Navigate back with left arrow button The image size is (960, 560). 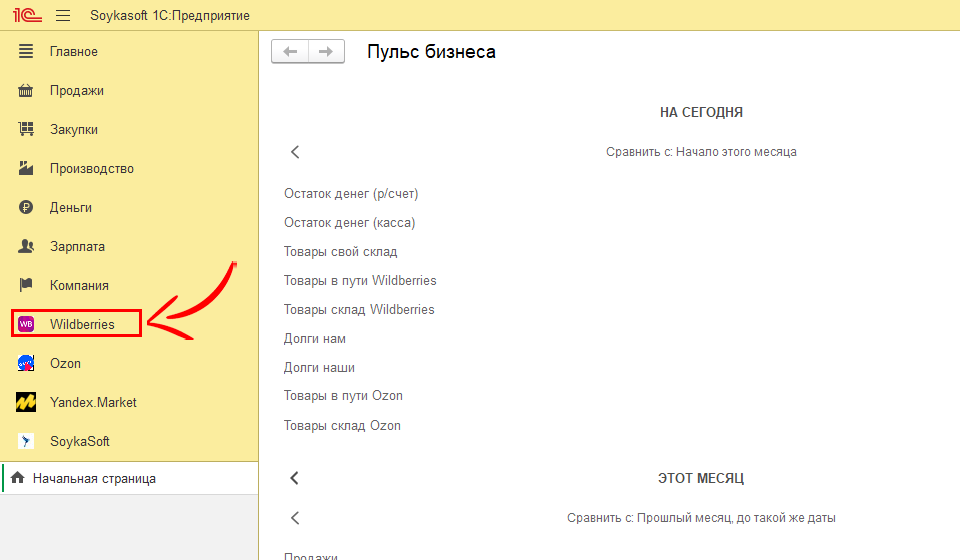point(290,52)
